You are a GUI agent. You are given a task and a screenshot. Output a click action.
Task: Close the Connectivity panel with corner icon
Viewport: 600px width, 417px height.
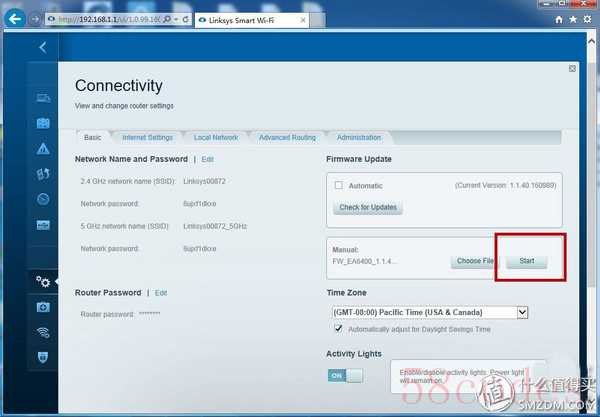click(572, 68)
